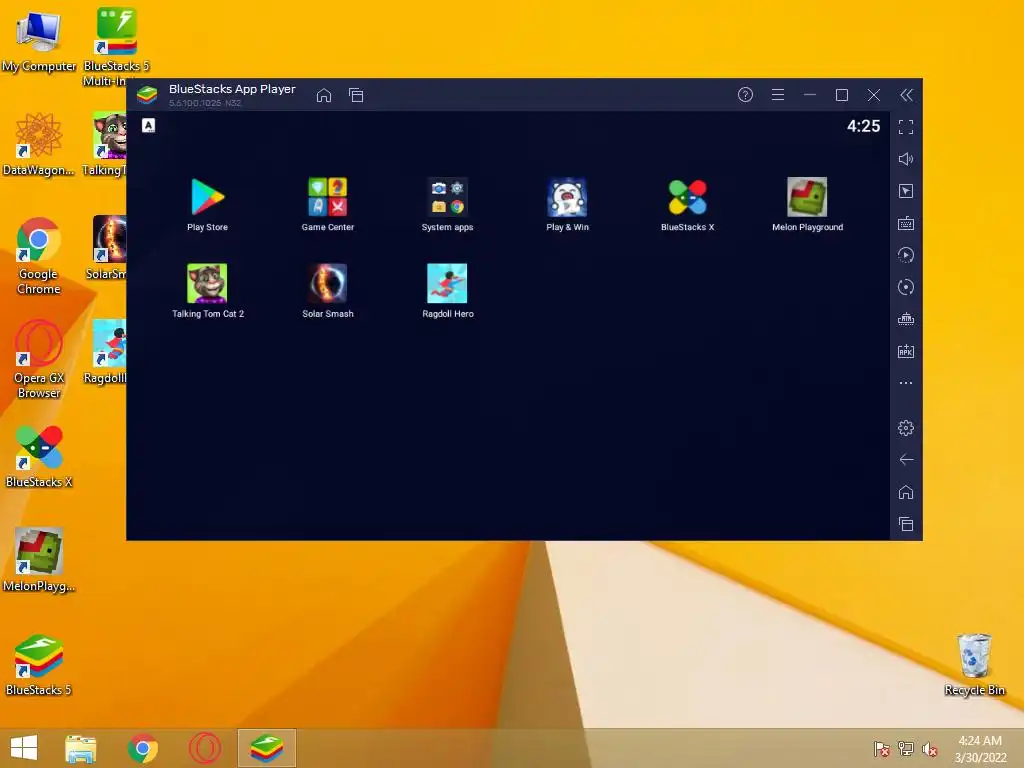This screenshot has width=1024, height=768.
Task: Click the sidebar recent apps icon
Action: [906, 524]
